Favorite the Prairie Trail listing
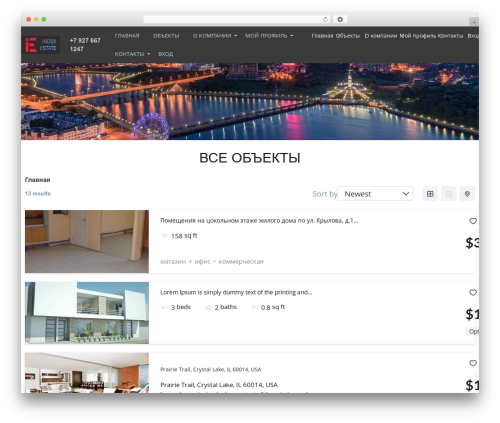 pyautogui.click(x=473, y=363)
